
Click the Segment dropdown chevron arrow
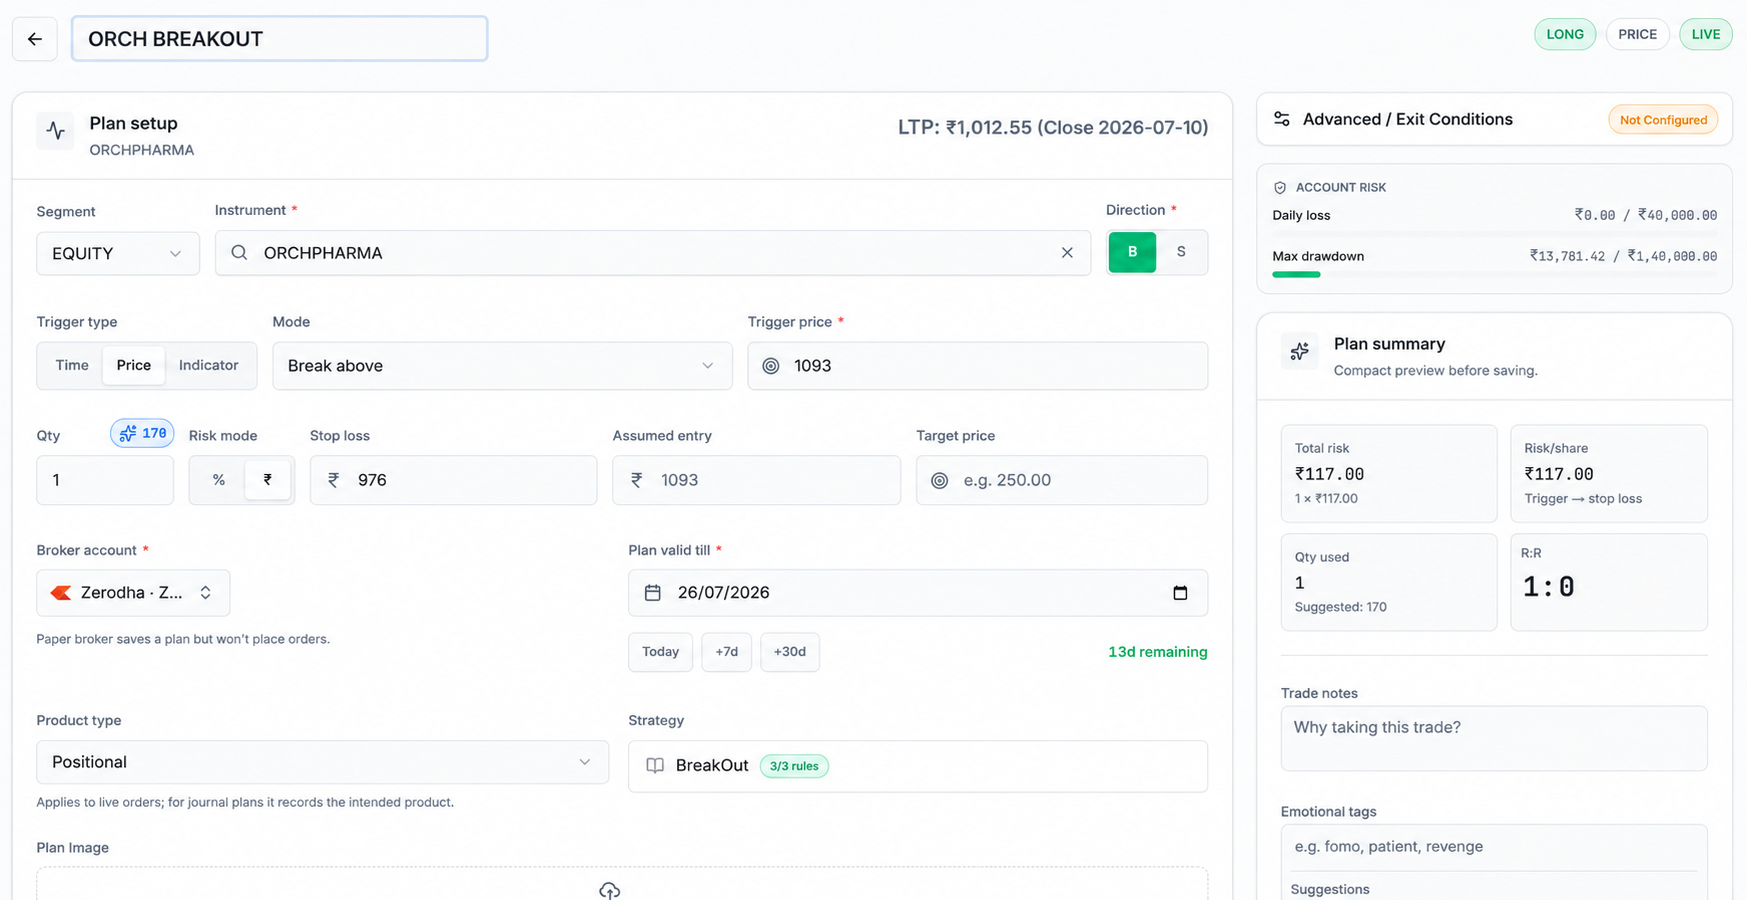[x=176, y=254]
